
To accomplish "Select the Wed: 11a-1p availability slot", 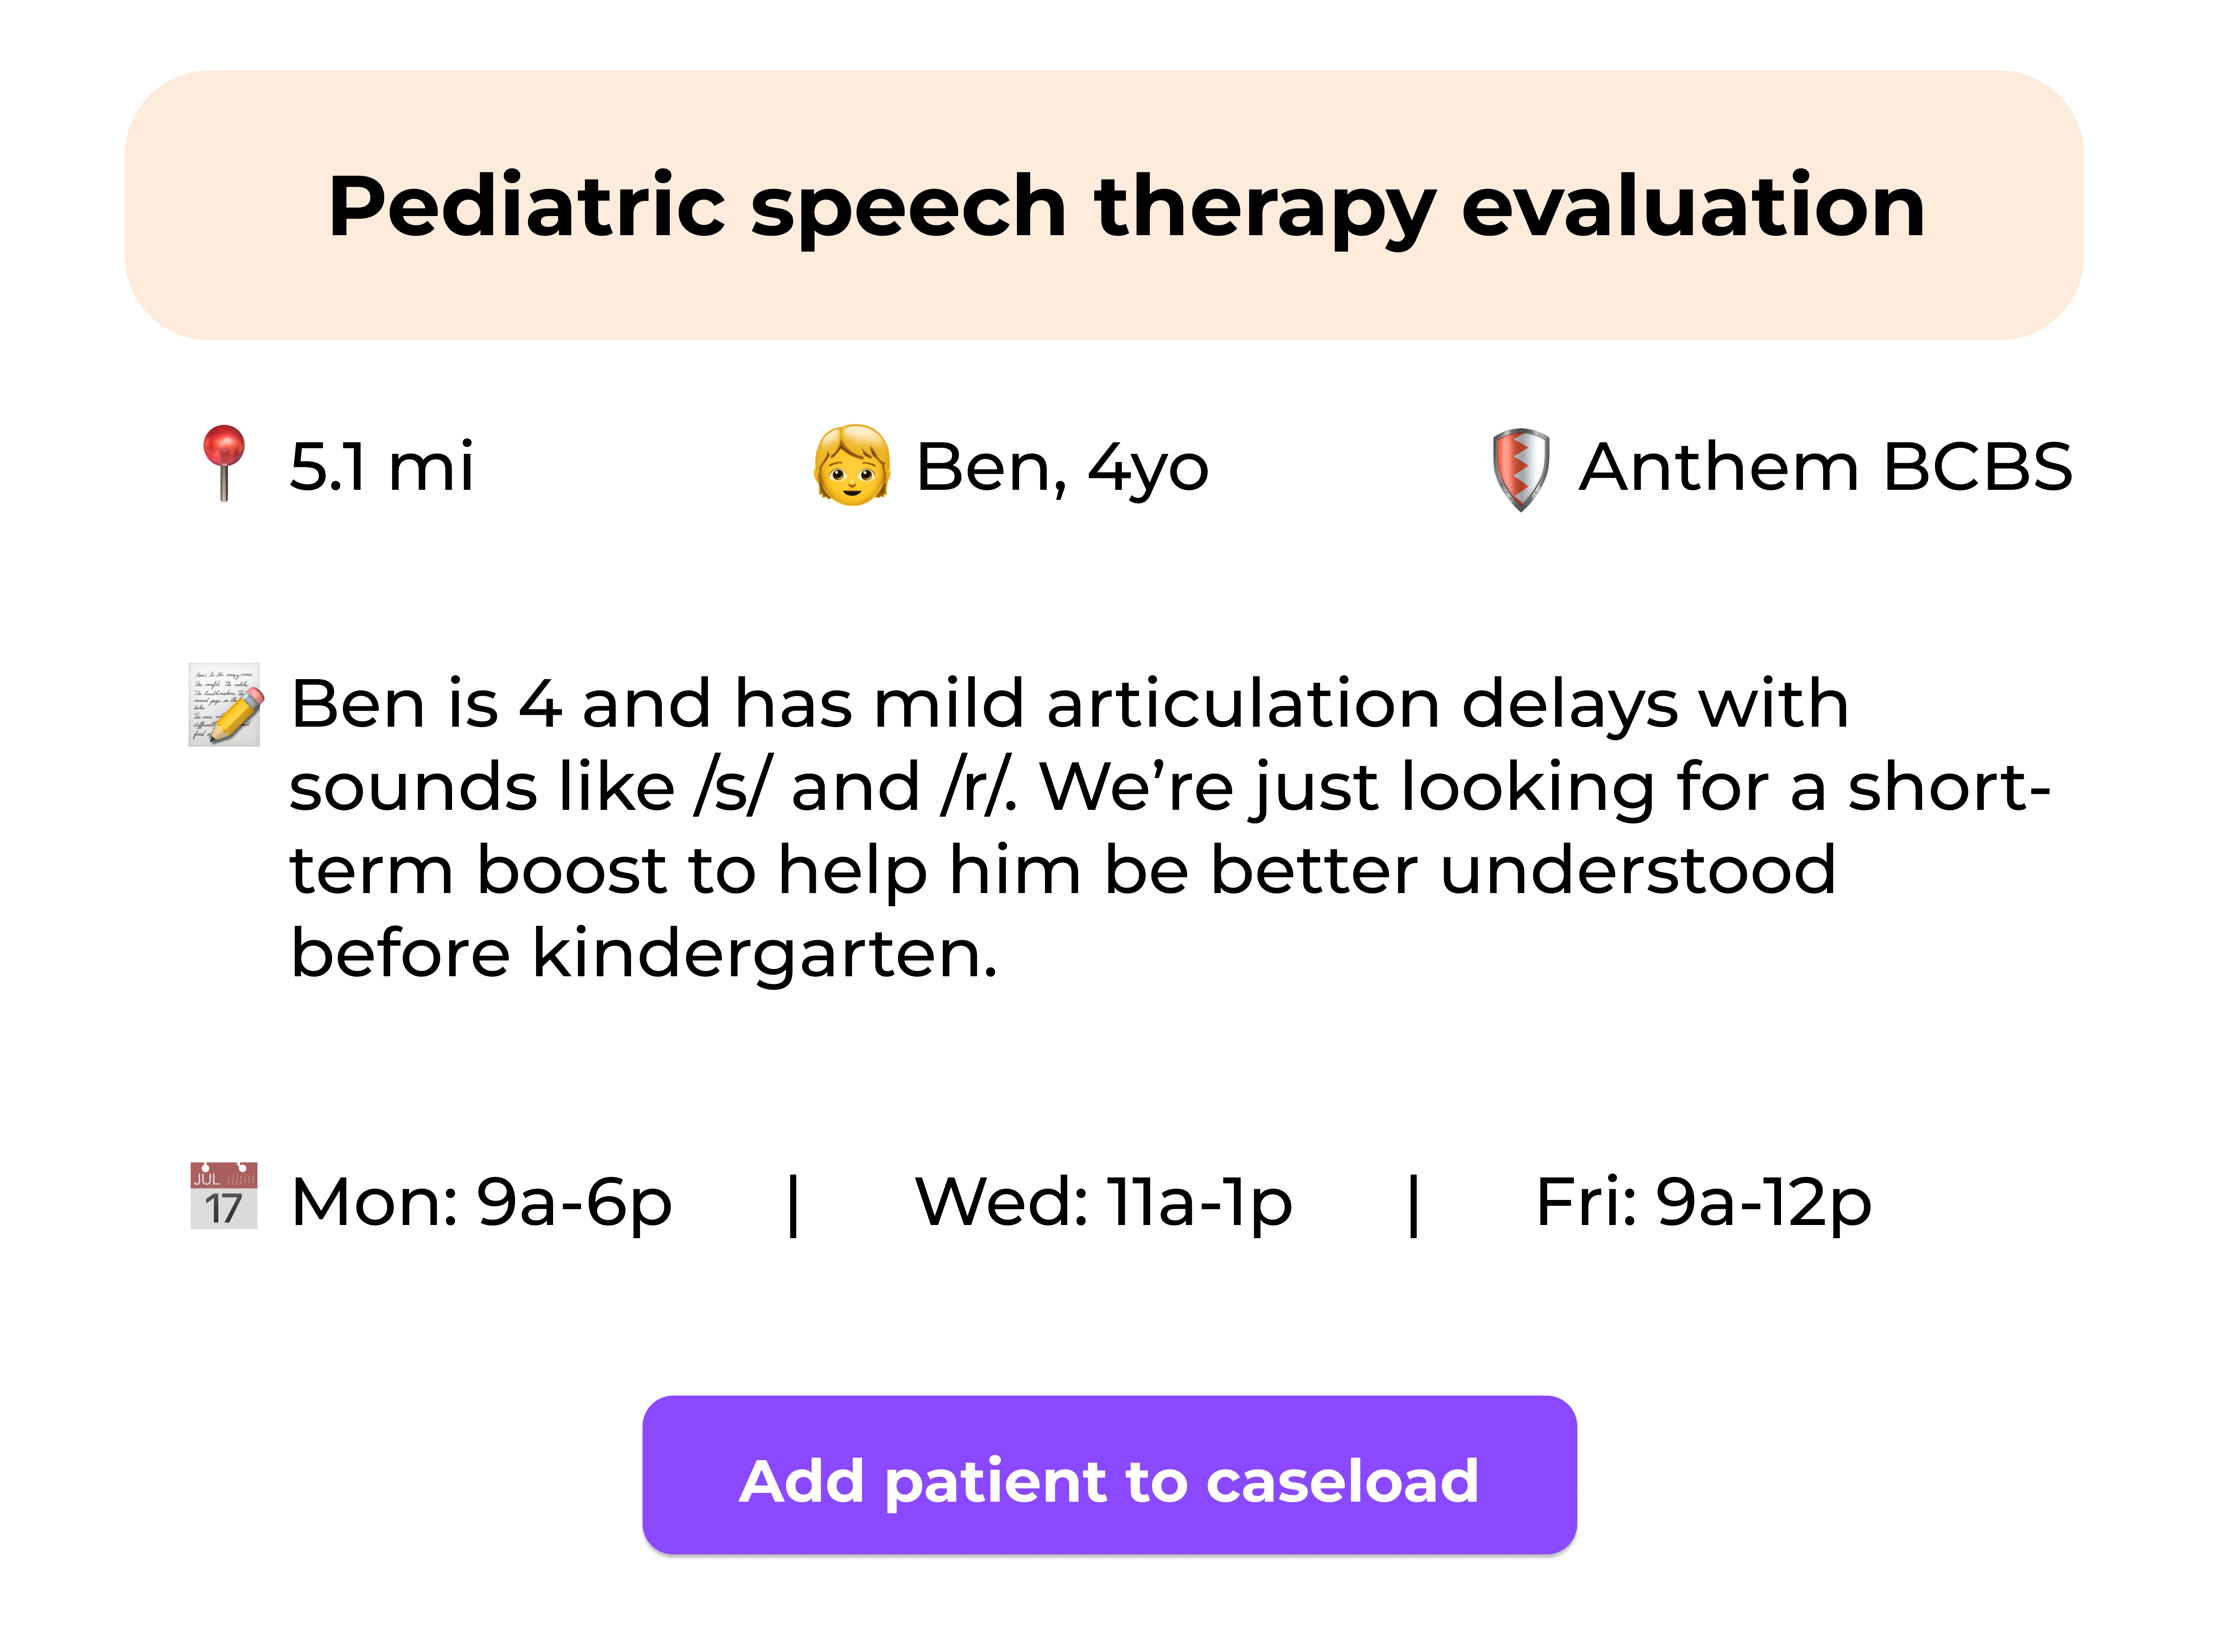I will 1103,1203.
